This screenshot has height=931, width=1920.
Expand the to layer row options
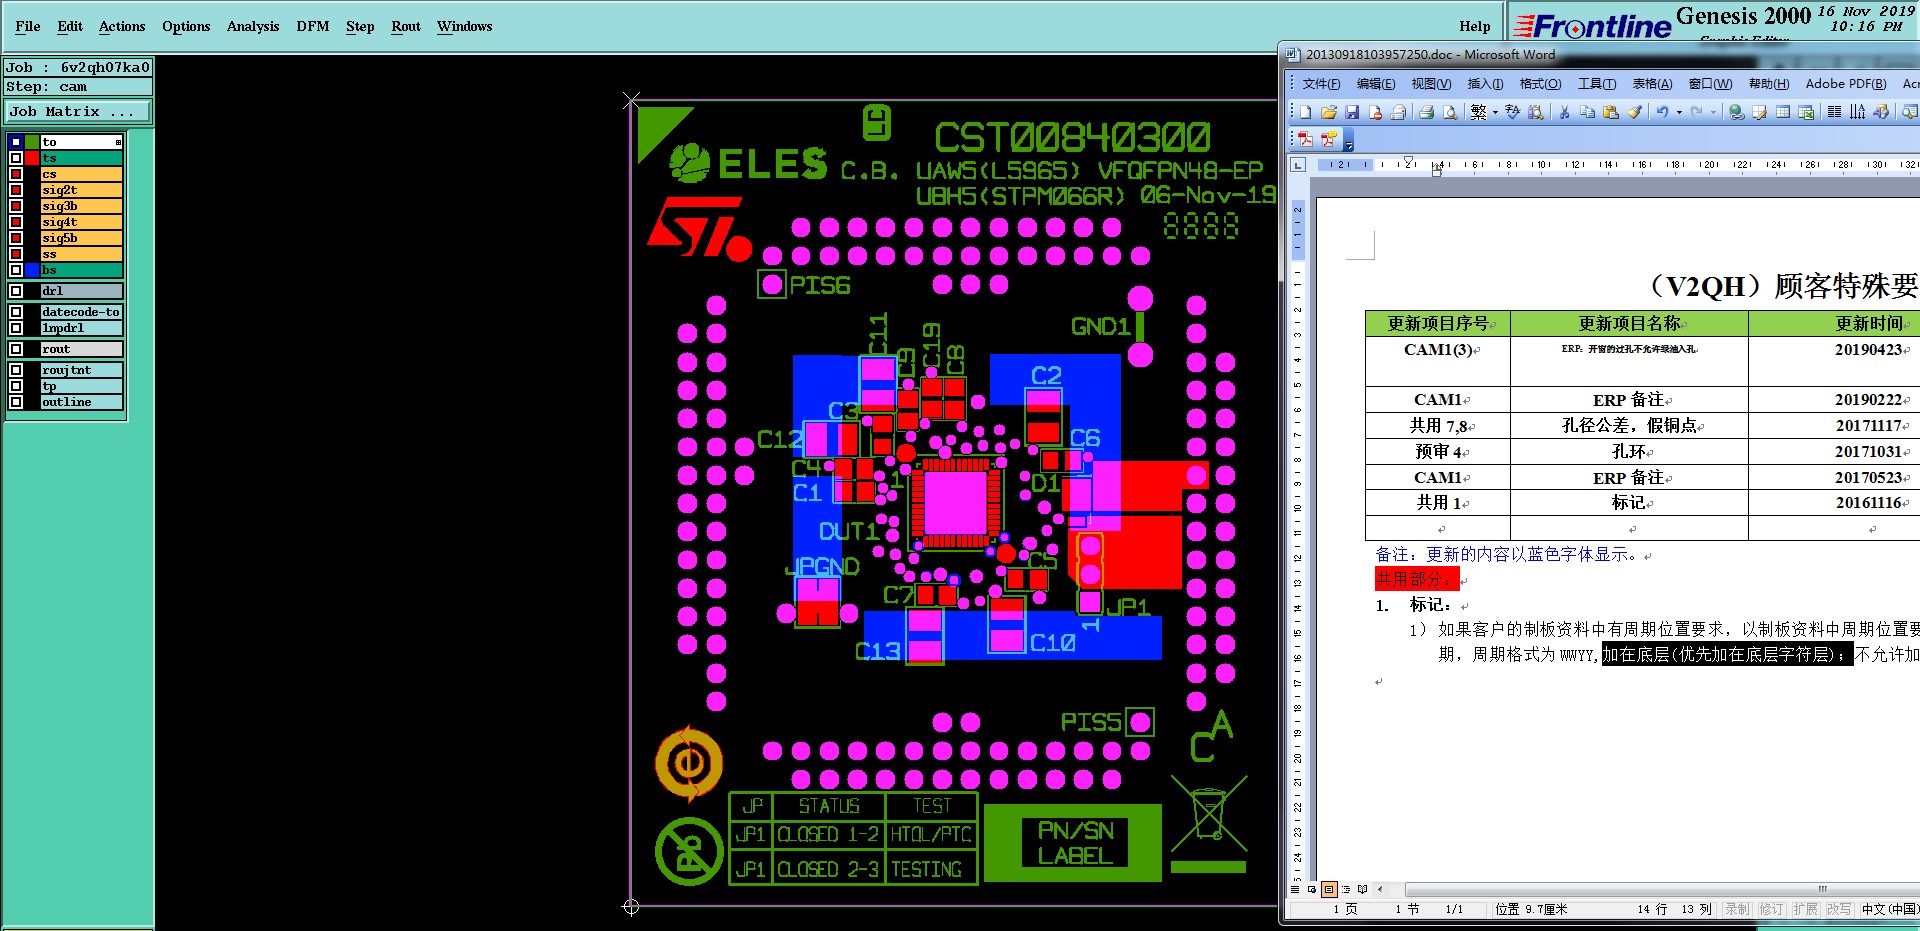point(118,142)
